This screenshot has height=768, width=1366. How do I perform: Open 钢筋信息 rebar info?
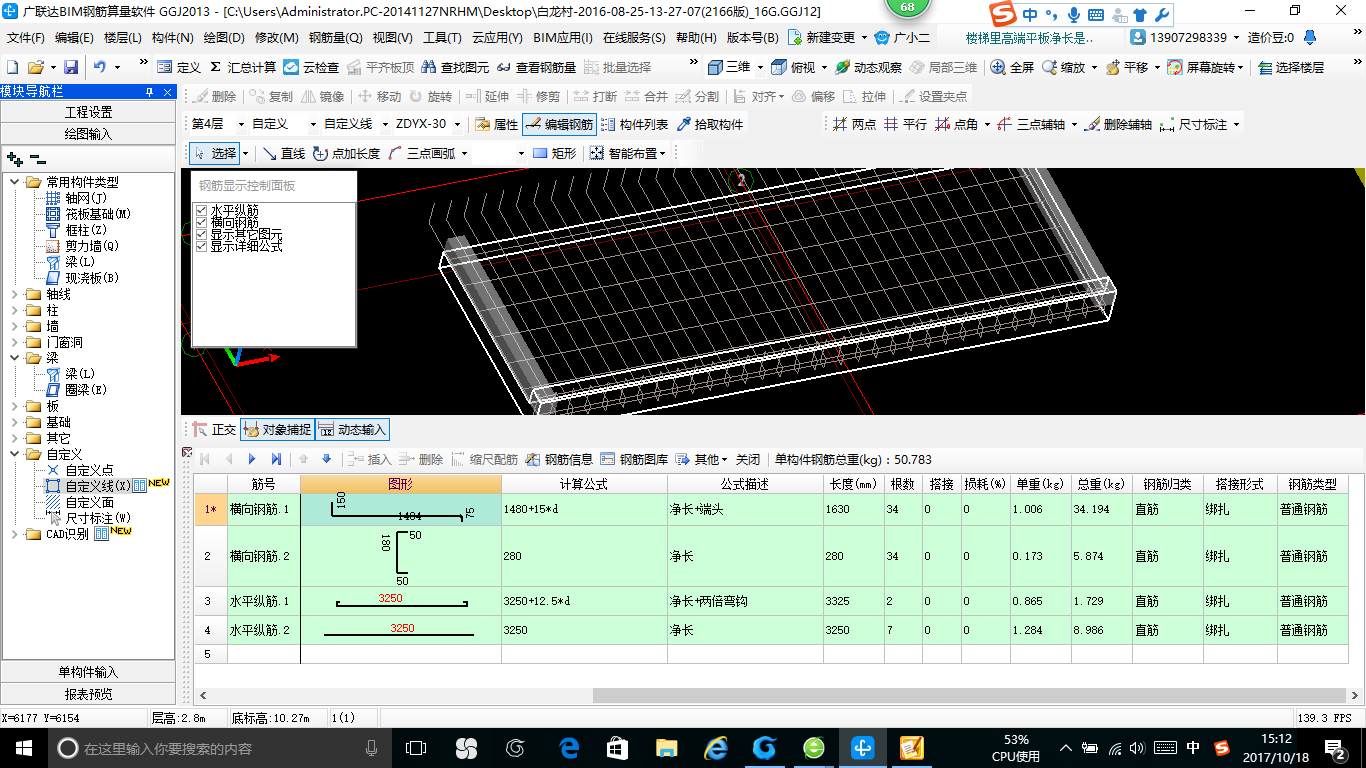point(559,459)
